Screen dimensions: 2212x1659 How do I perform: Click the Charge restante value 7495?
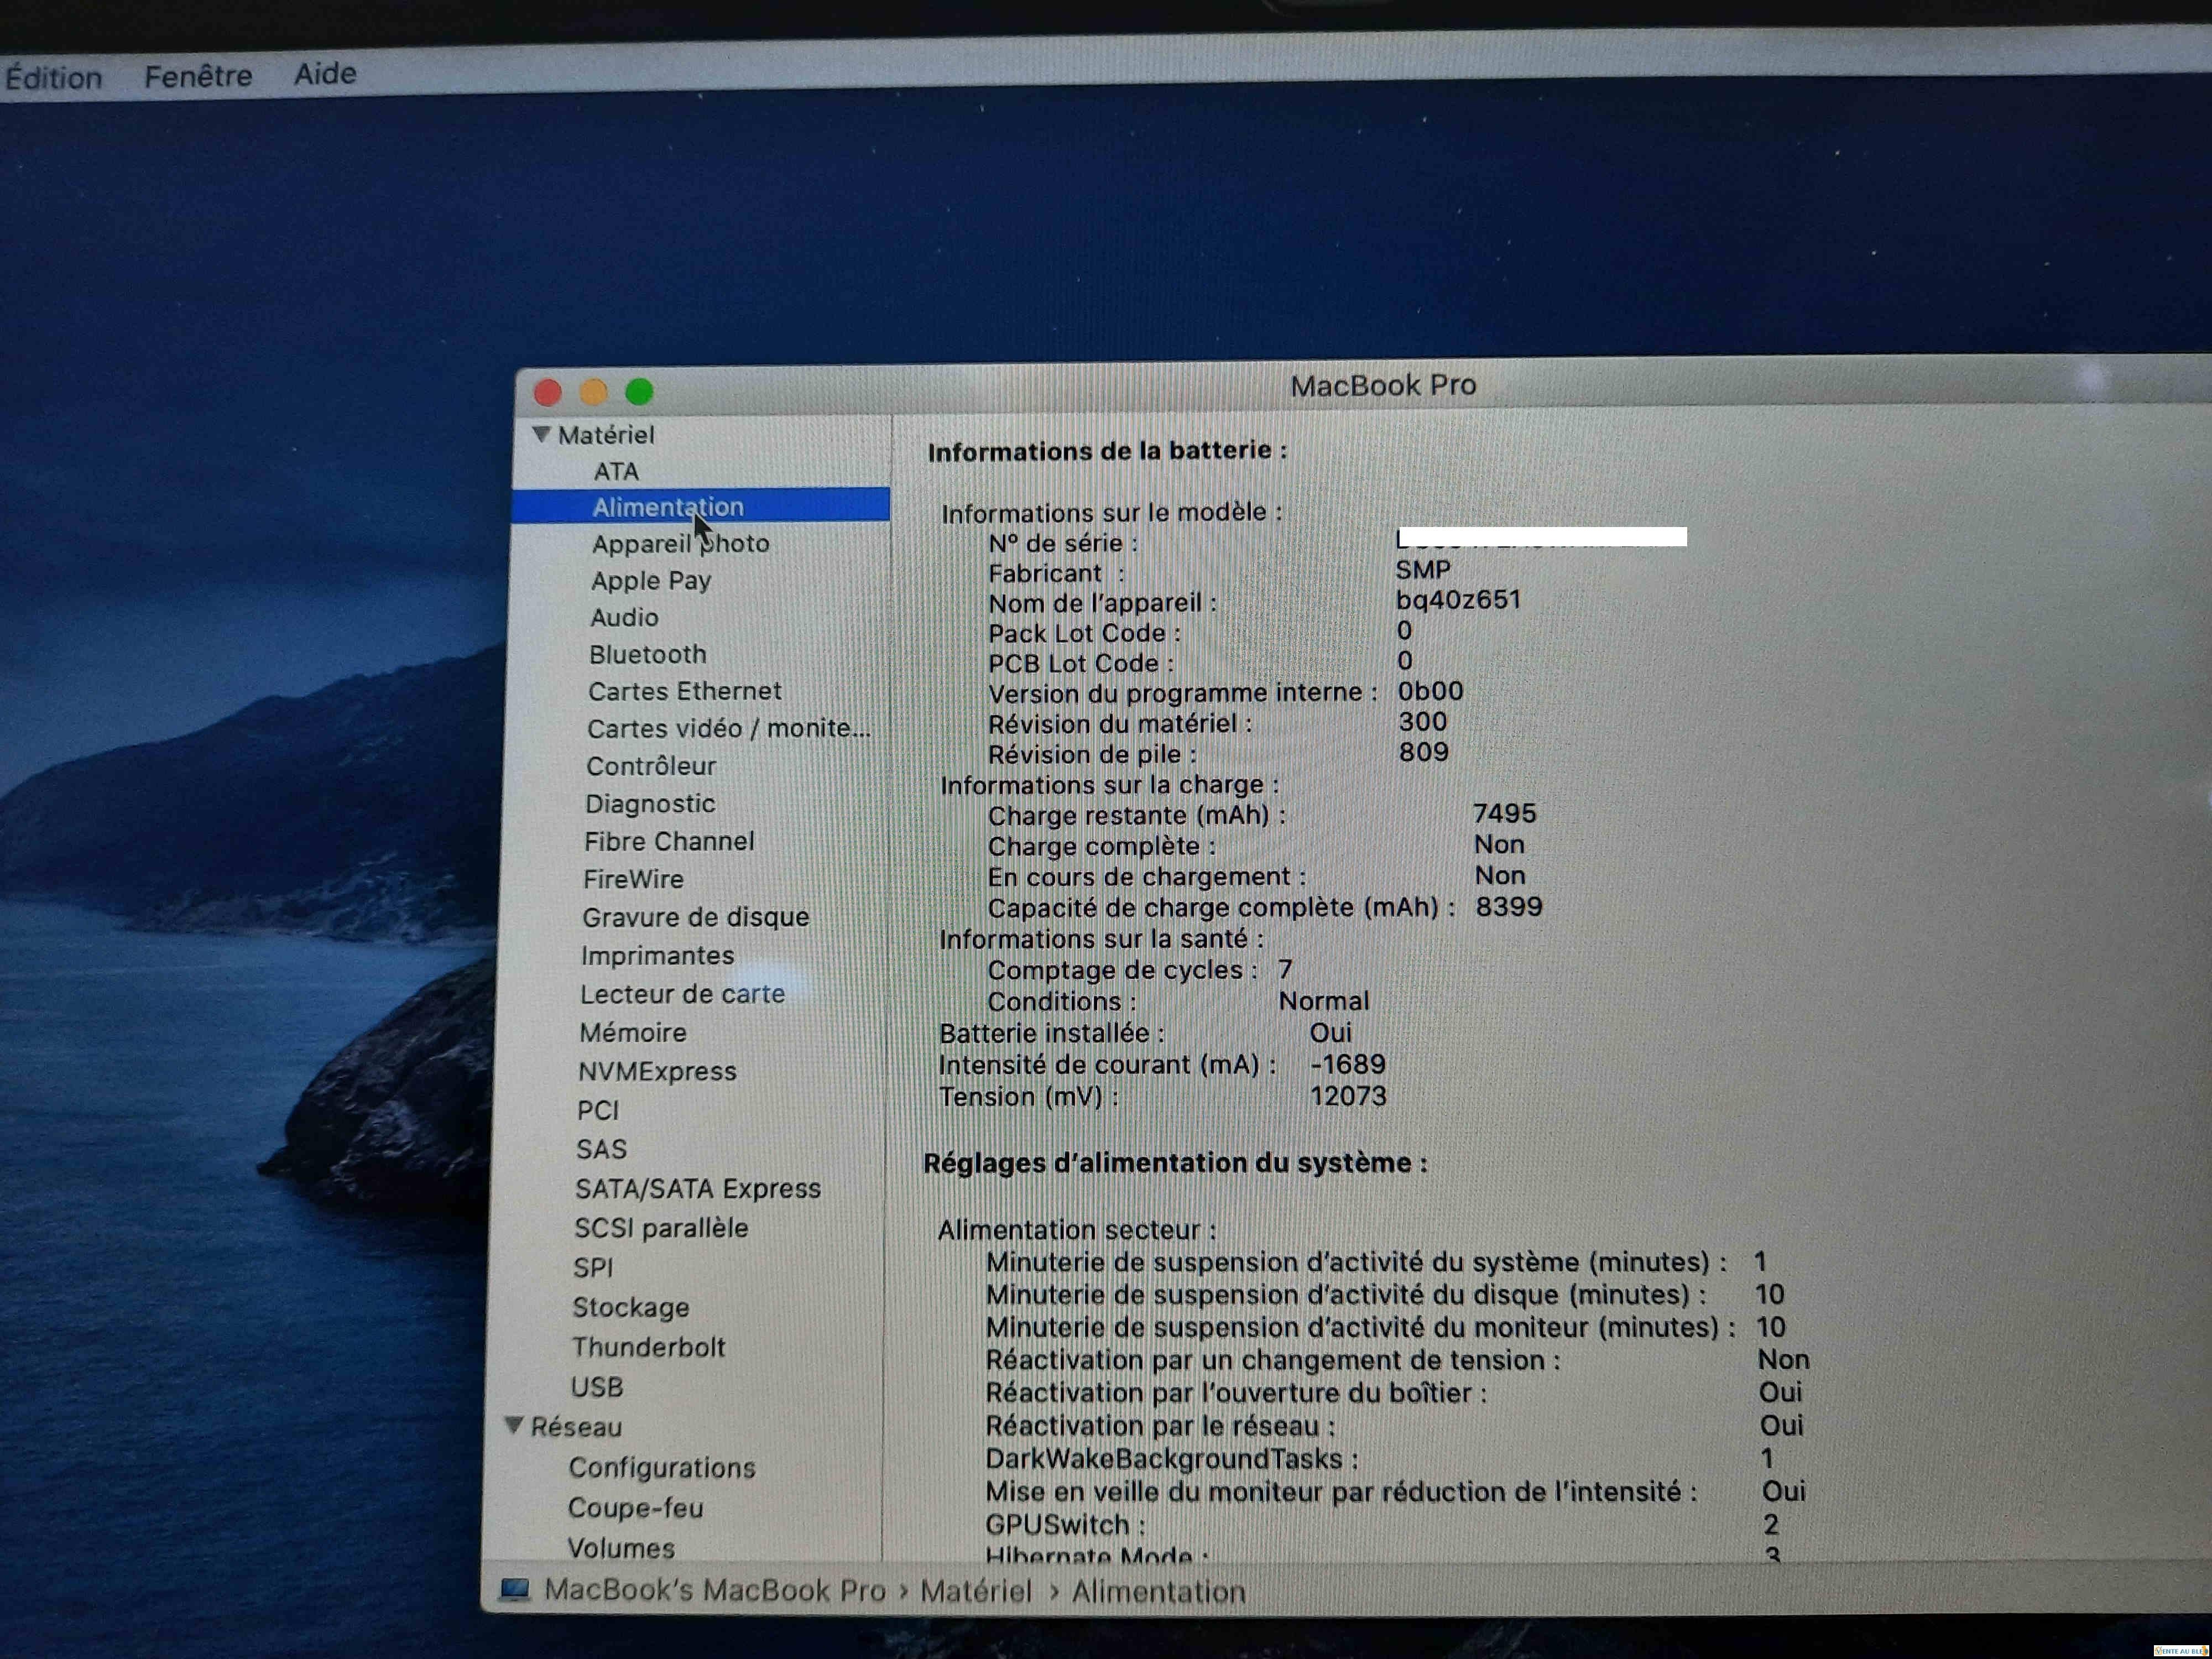tap(1505, 814)
